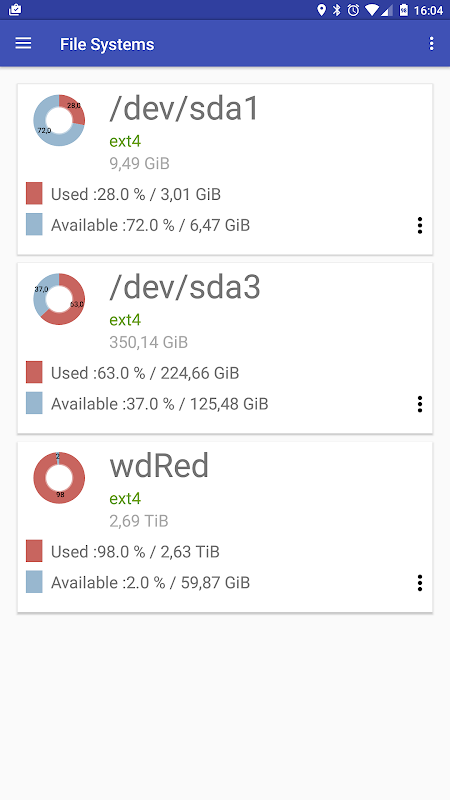Viewport: 450px width, 800px height.
Task: Click red Used swatch on /dev/sda3
Action: (34, 372)
